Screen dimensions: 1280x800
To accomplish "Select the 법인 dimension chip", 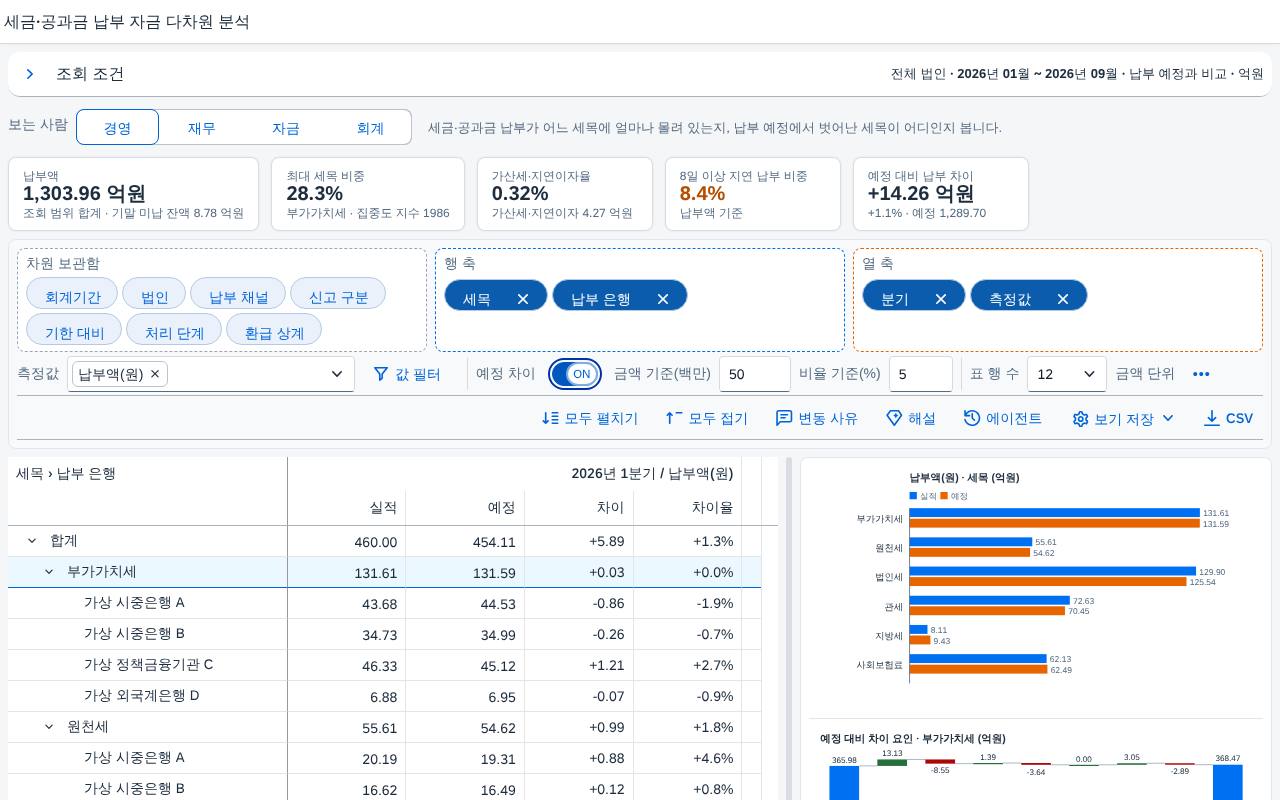I will coord(155,295).
